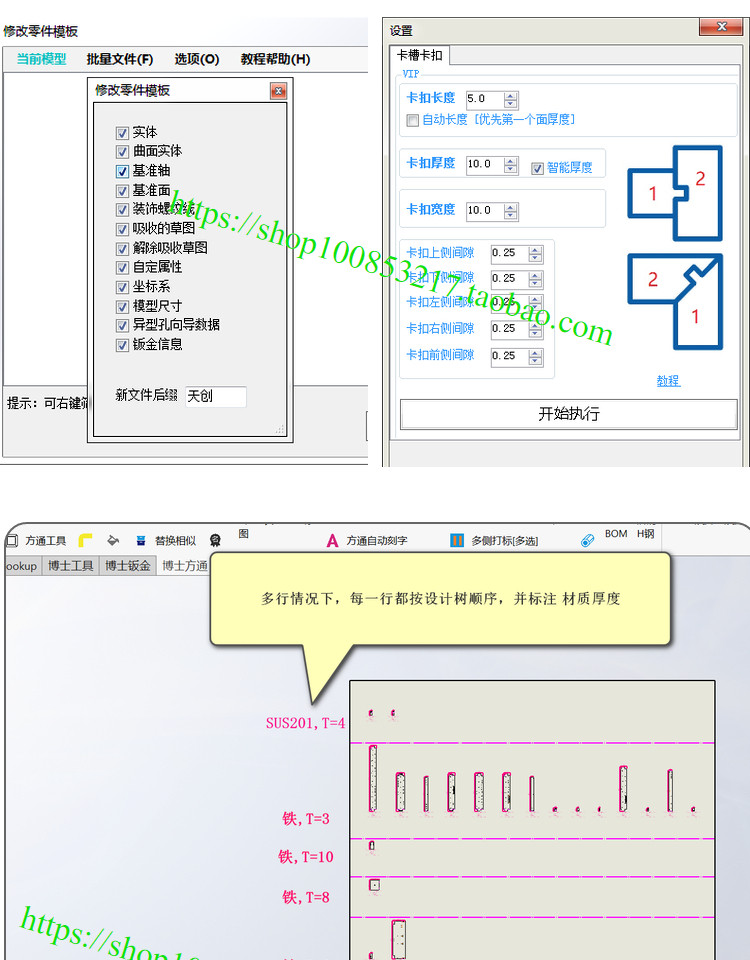Click the 卡扣宽度 value field
Image resolution: width=750 pixels, height=960 pixels.
click(484, 211)
